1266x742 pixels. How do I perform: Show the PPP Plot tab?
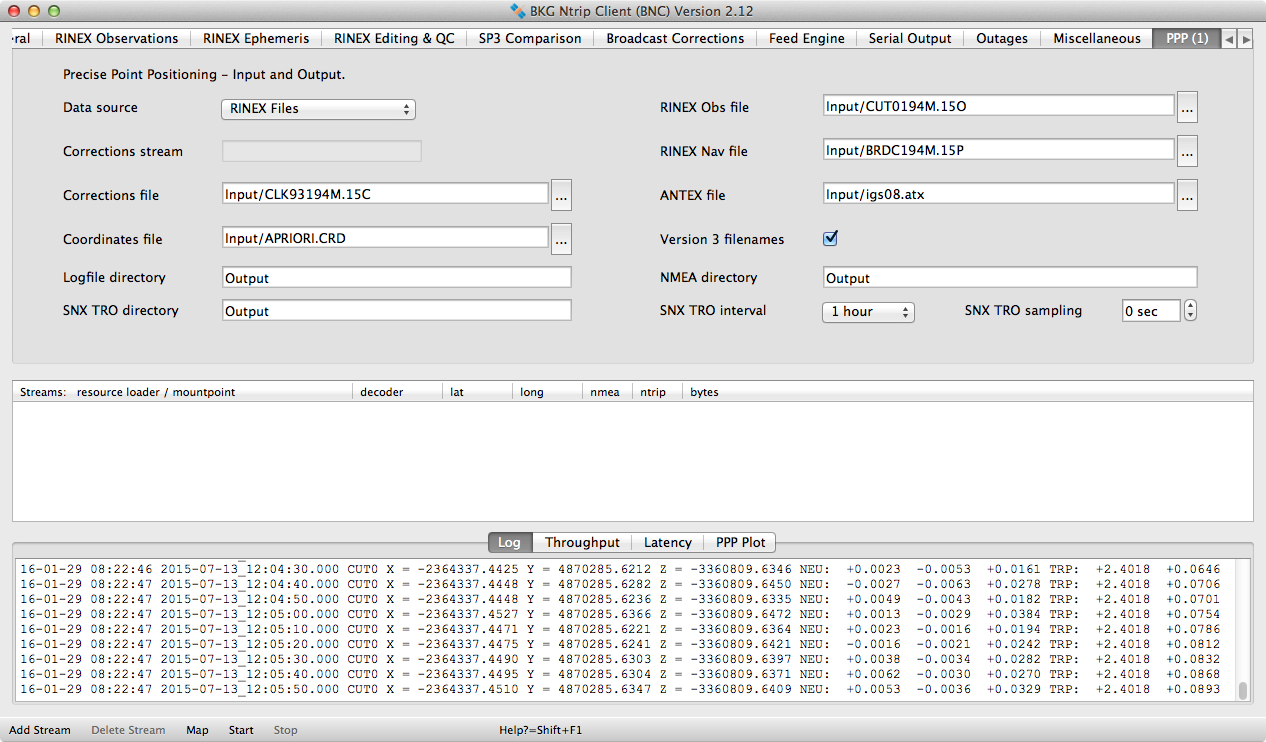pyautogui.click(x=740, y=543)
